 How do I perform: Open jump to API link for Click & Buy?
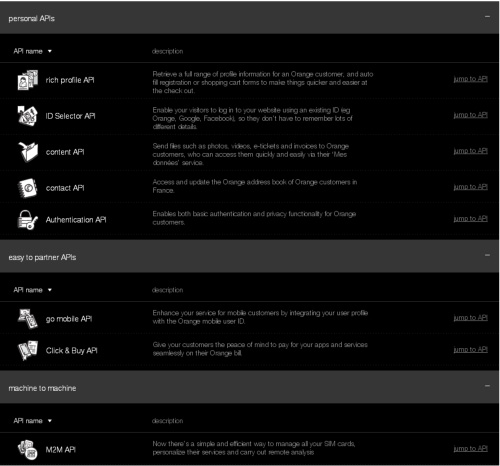(x=470, y=350)
